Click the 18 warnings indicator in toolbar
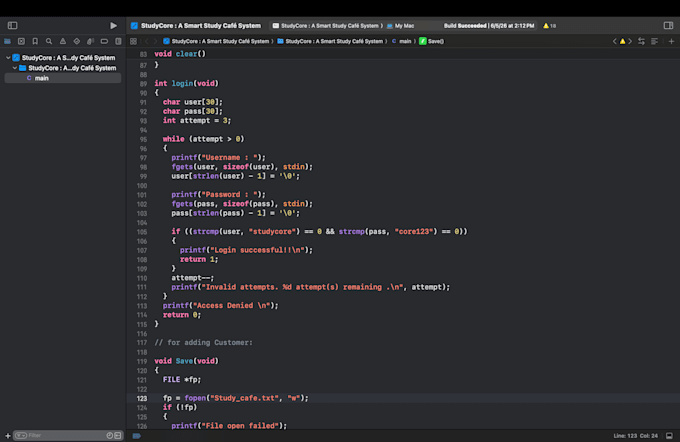680x442 pixels. [x=549, y=26]
